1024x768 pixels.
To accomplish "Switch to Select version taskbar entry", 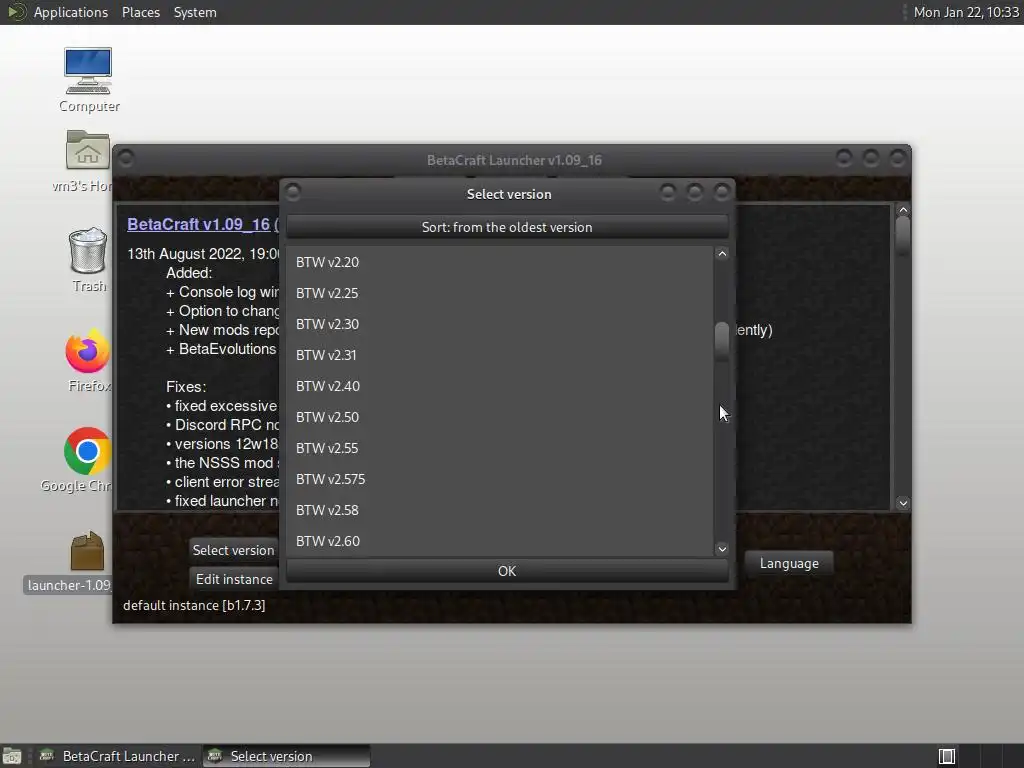I will tap(286, 756).
